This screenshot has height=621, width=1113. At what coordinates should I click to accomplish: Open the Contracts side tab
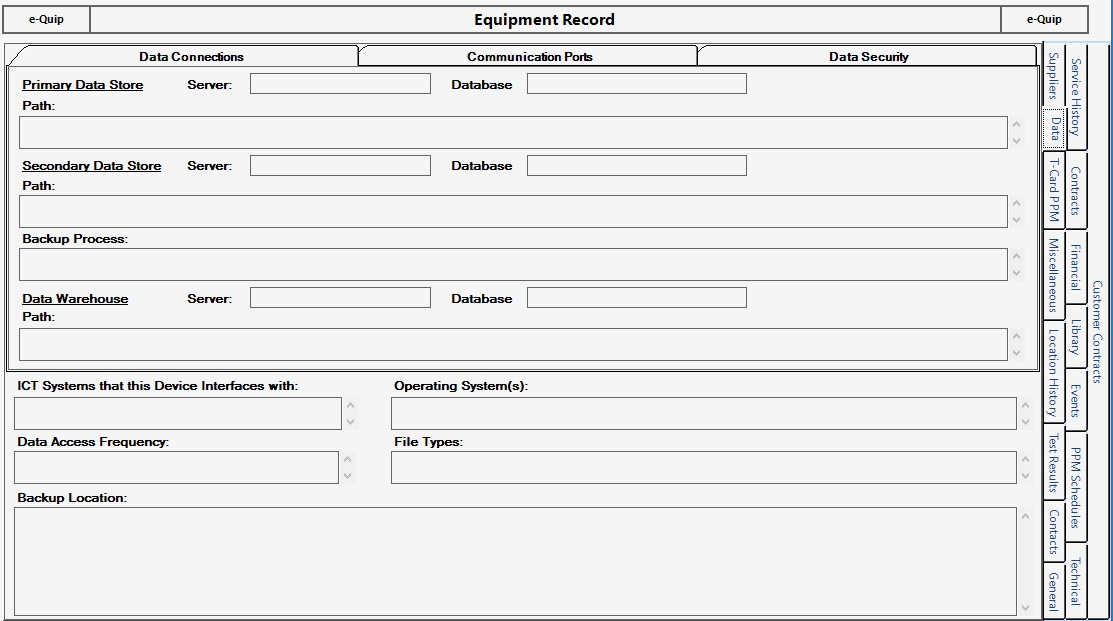coord(1075,191)
